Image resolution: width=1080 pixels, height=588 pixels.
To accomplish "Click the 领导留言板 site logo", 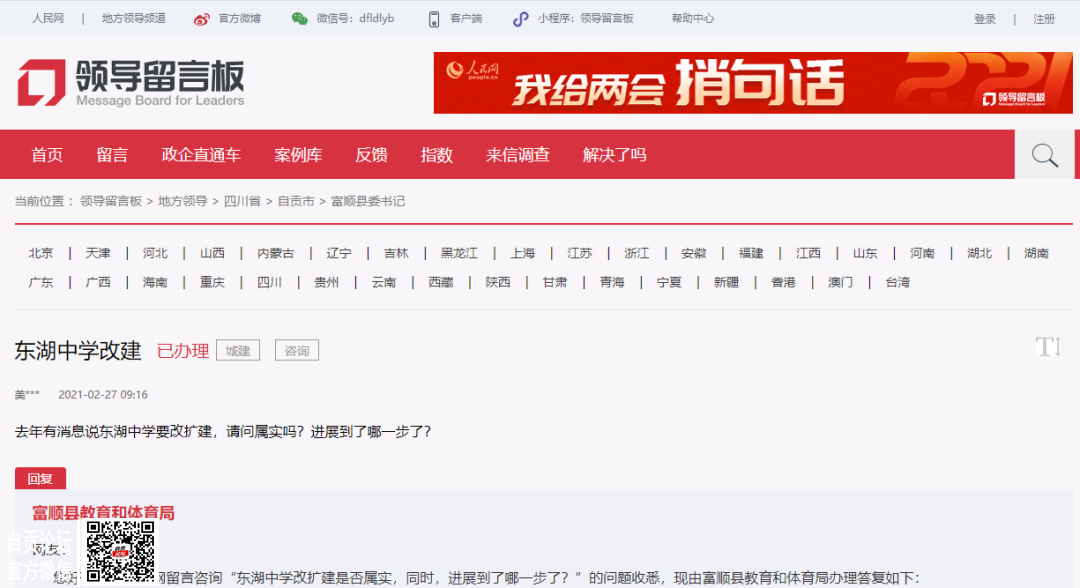I will tap(130, 82).
